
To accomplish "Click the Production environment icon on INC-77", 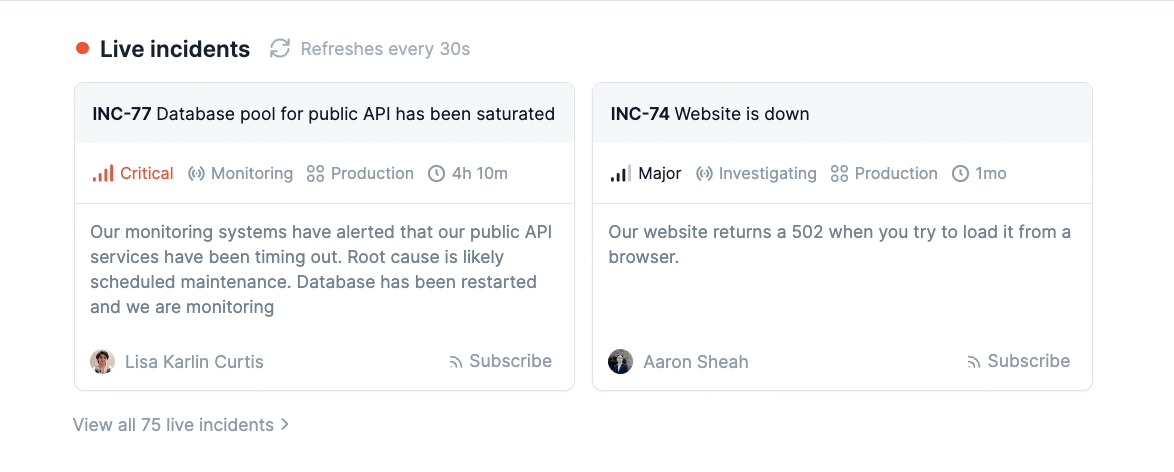I will 315,174.
